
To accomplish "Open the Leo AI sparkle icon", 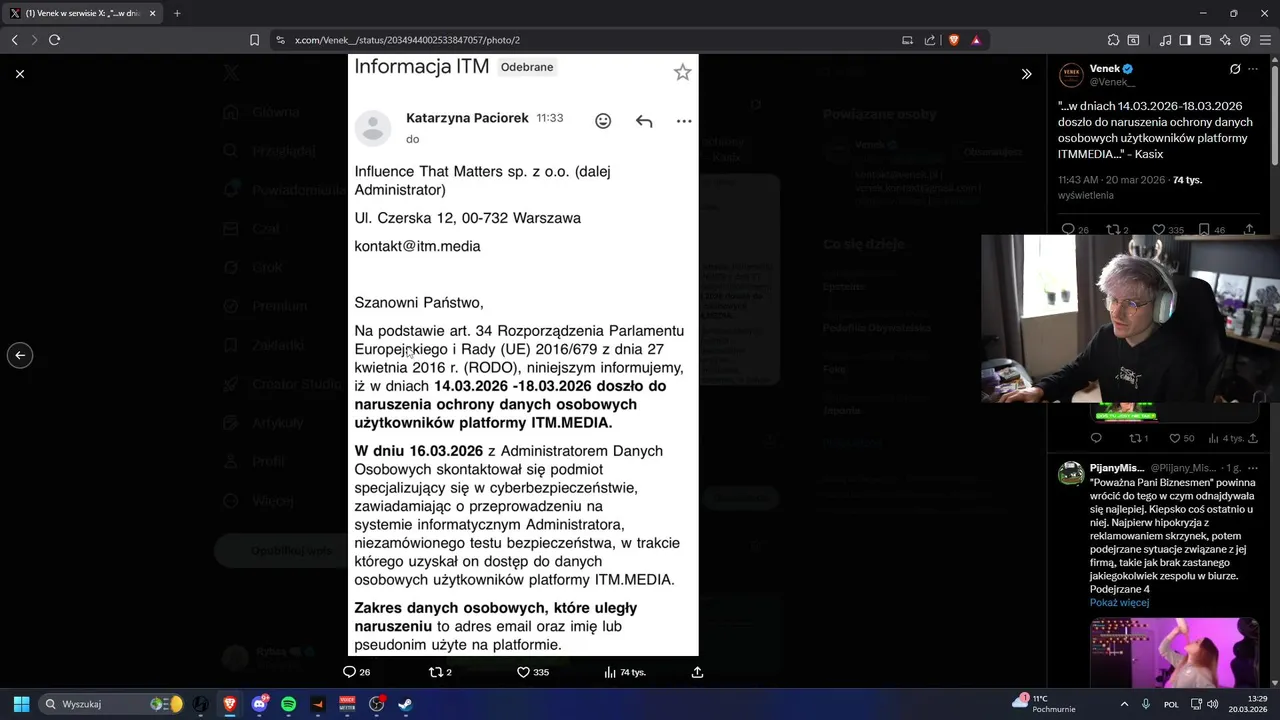I will 1225,40.
